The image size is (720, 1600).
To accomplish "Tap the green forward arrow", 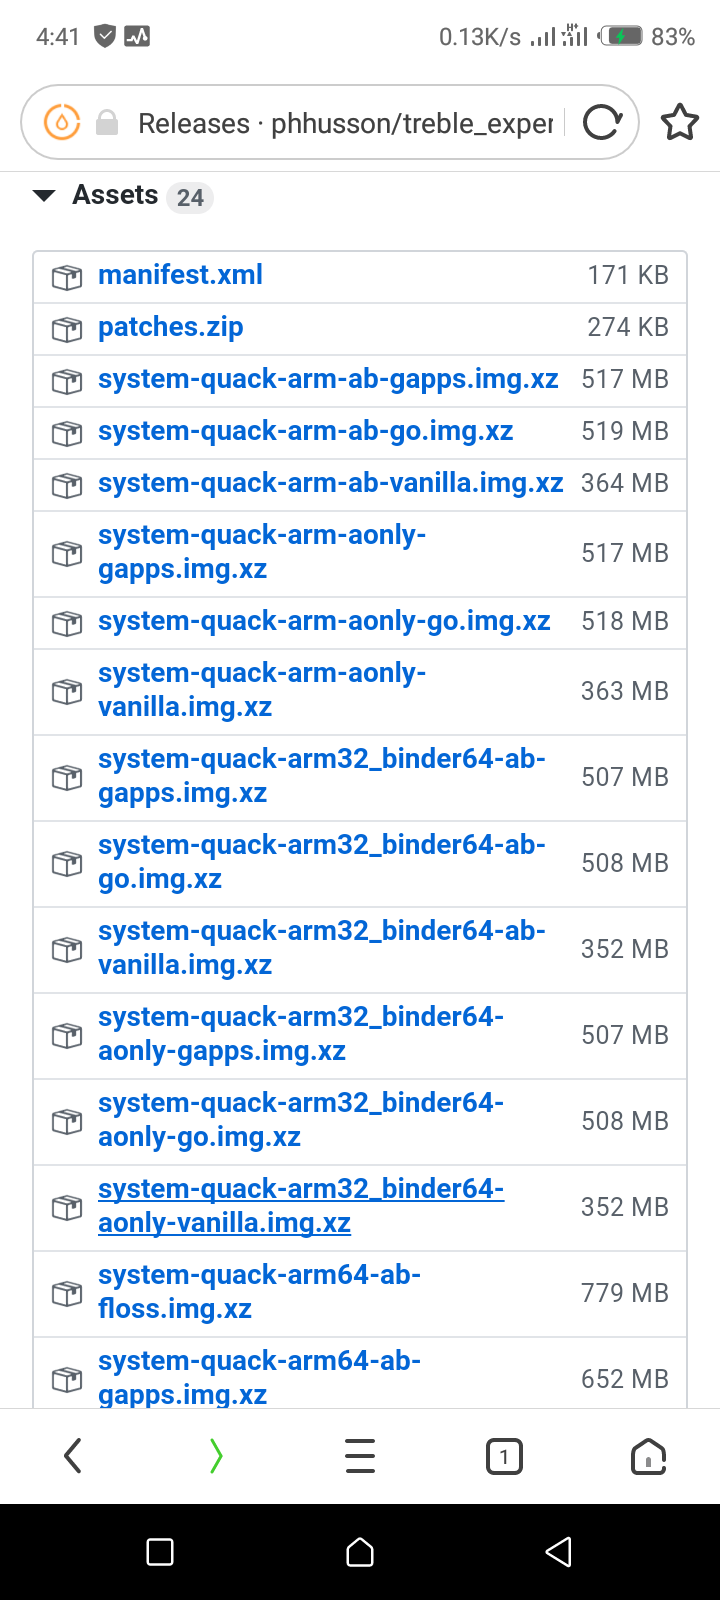I will point(216,1456).
